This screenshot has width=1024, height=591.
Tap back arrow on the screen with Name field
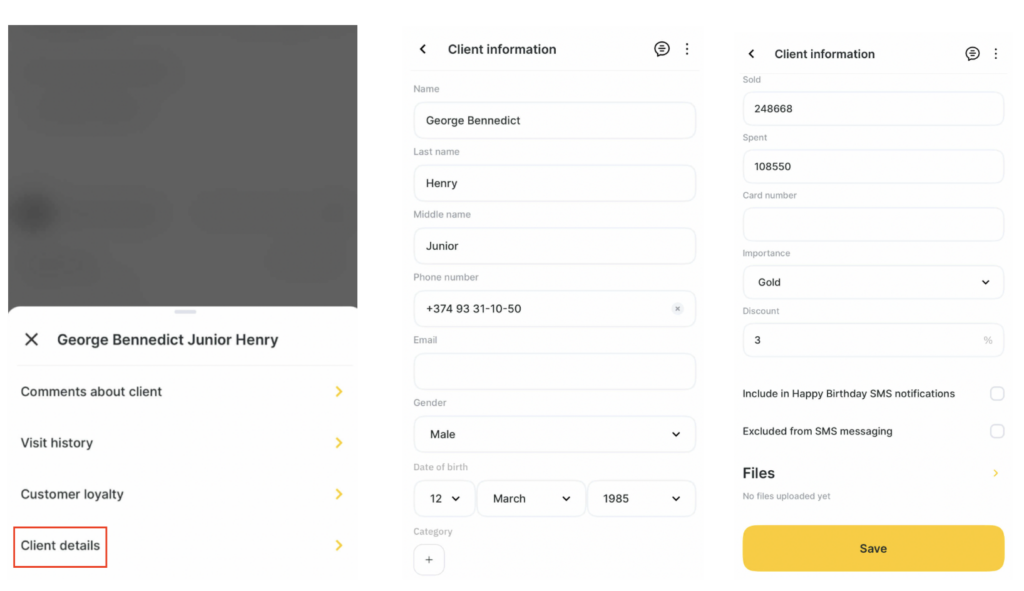tap(423, 49)
